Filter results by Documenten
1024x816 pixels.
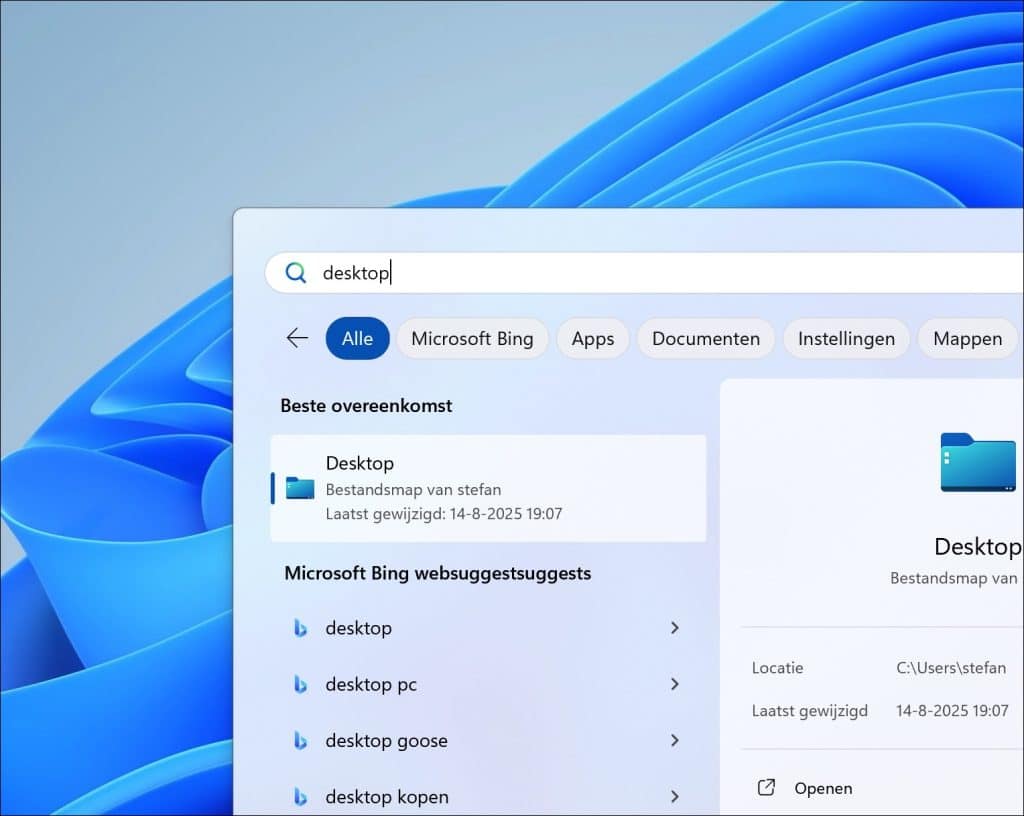click(x=706, y=338)
